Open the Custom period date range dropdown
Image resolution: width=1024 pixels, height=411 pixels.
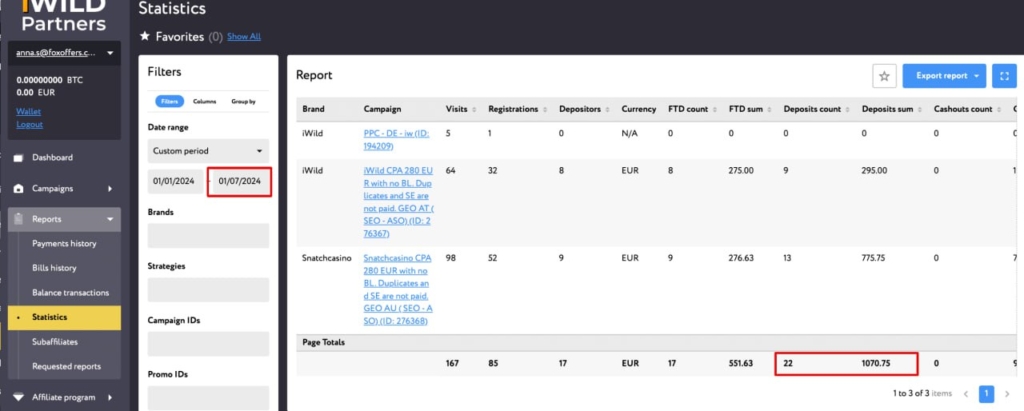[208, 151]
